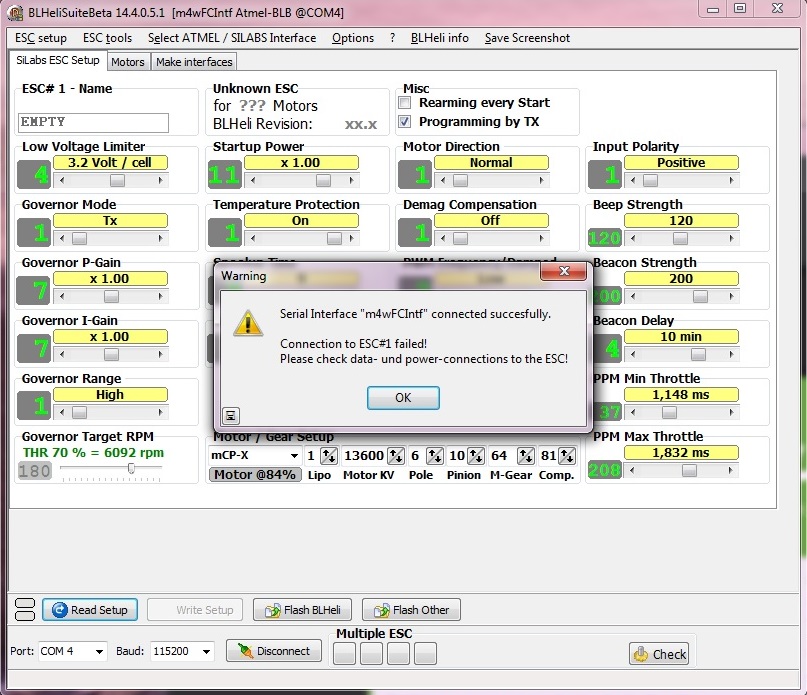Select first Multiple ESC toggle box
The height and width of the screenshot is (695, 807).
click(343, 654)
